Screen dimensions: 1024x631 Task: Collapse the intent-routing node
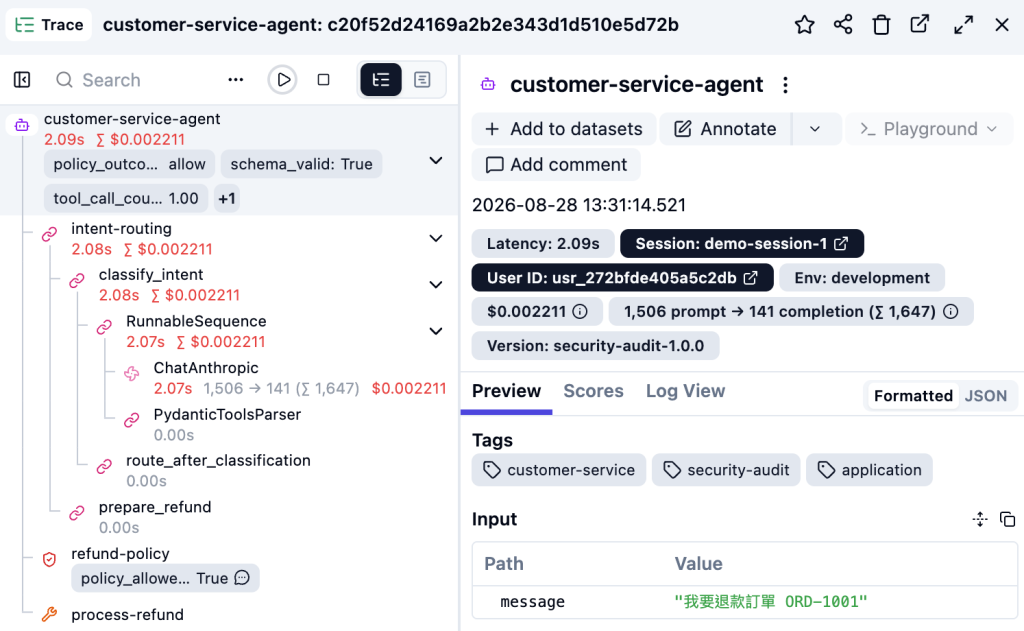(436, 238)
